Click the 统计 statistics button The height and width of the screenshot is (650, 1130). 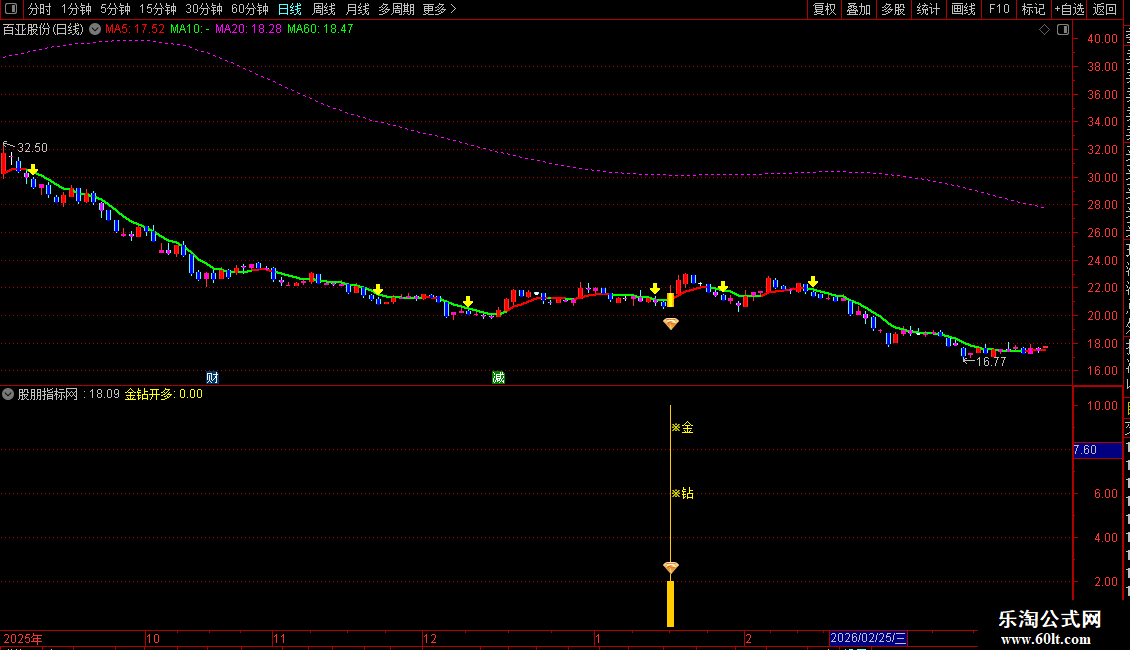click(x=927, y=9)
